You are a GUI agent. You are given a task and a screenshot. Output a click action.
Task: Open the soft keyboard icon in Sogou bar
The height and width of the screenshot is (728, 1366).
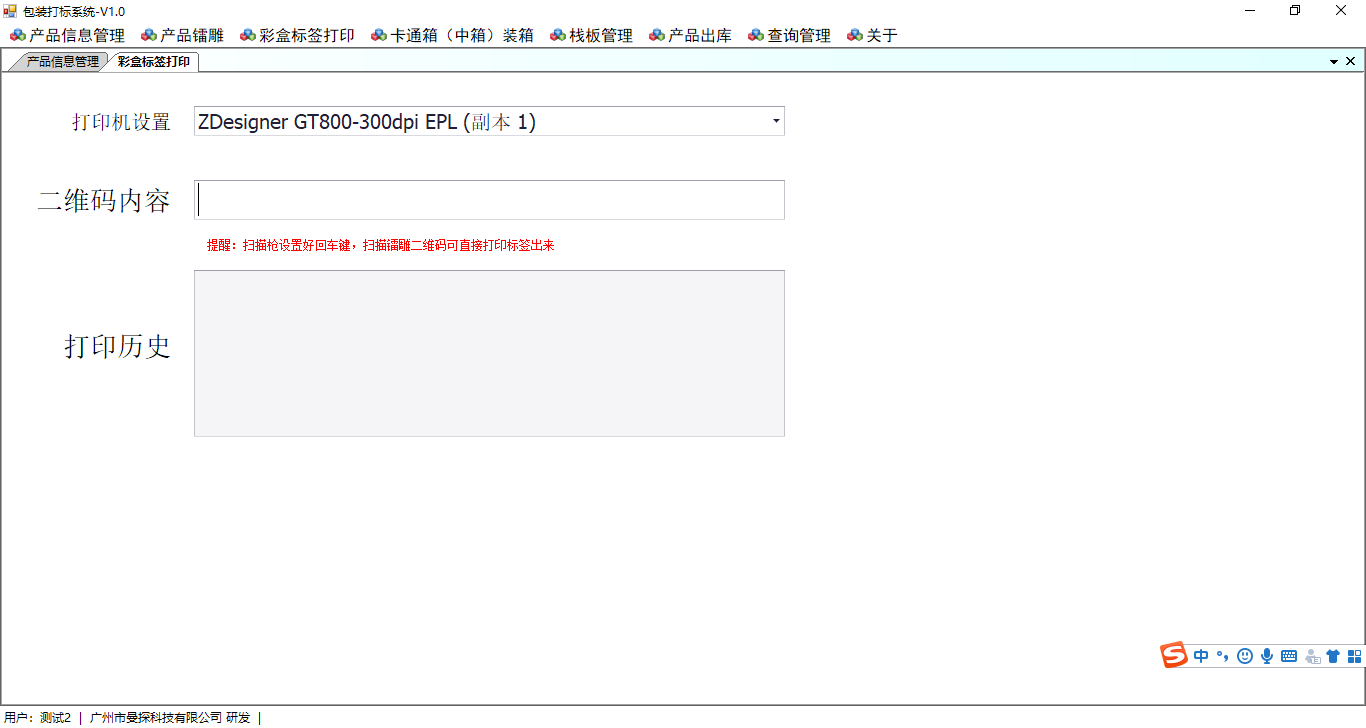click(1289, 656)
